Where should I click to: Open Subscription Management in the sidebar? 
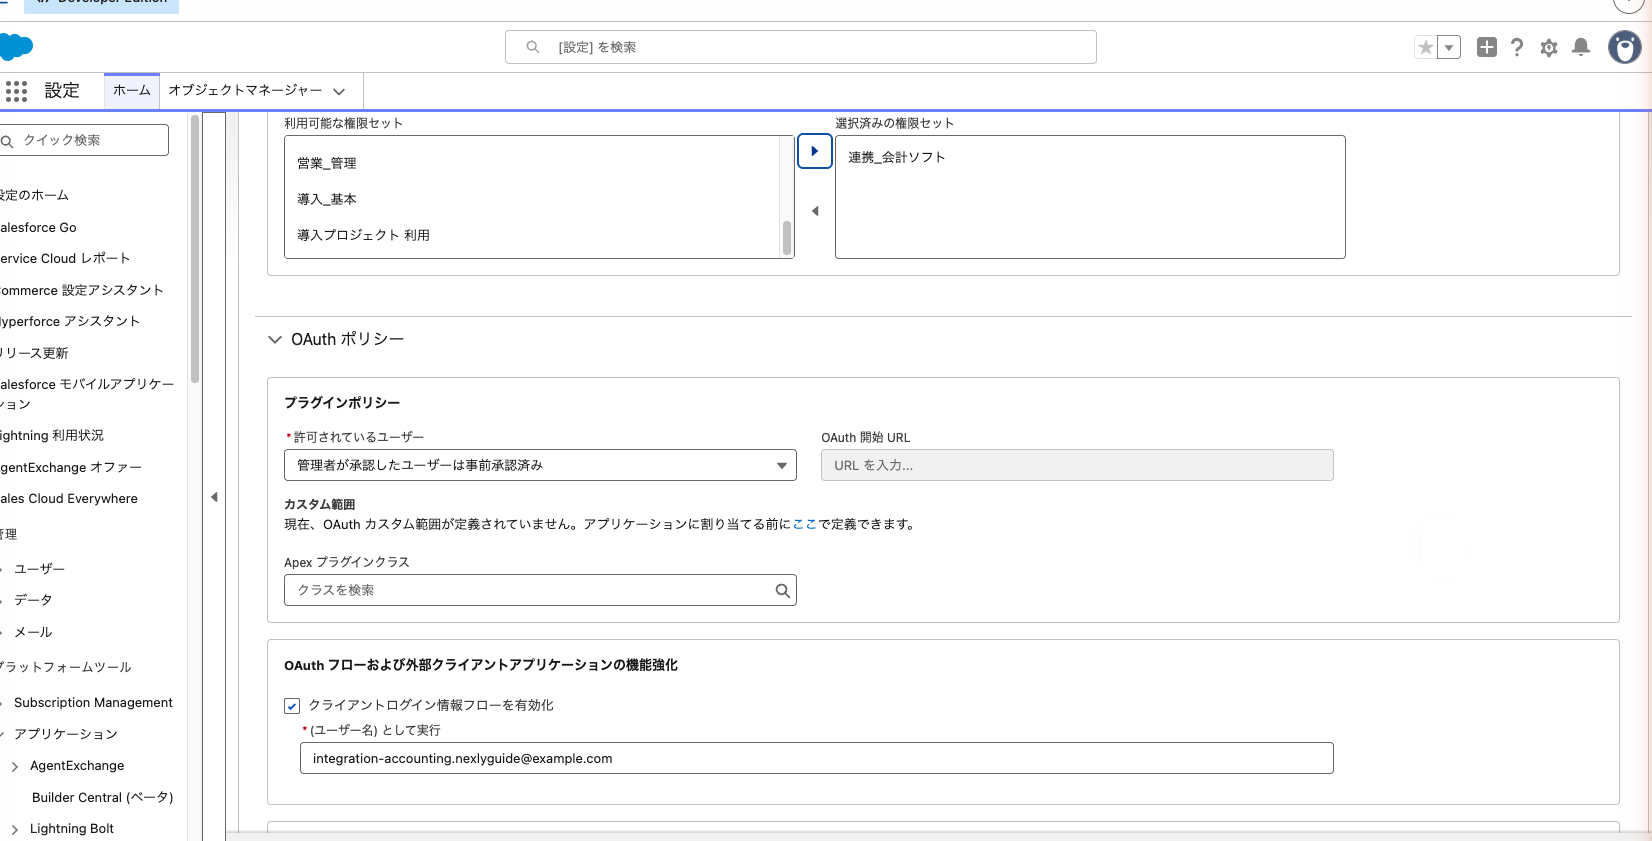click(x=93, y=703)
